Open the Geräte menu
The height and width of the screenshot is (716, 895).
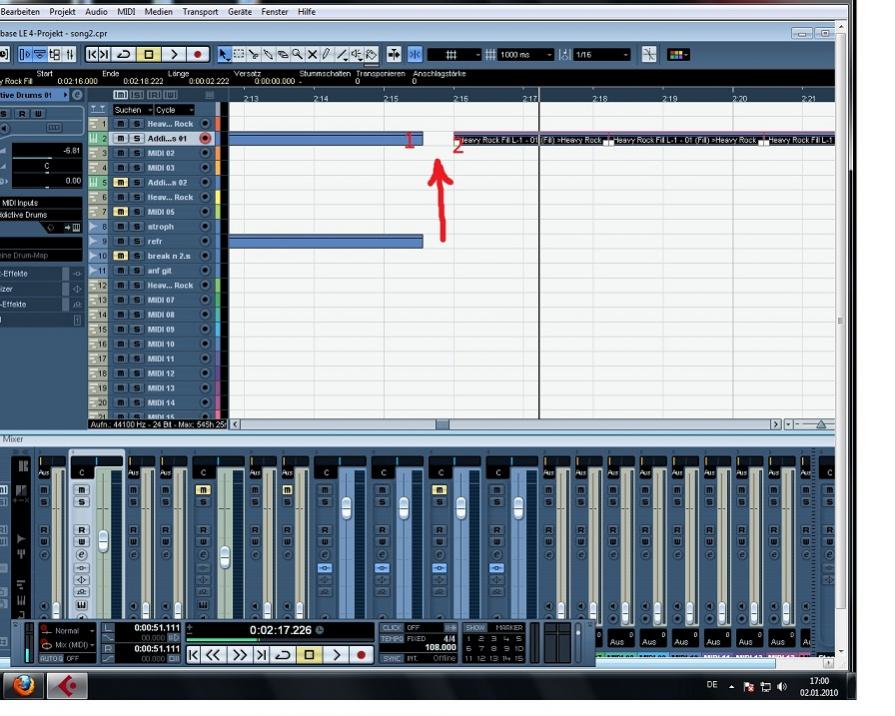pos(240,11)
